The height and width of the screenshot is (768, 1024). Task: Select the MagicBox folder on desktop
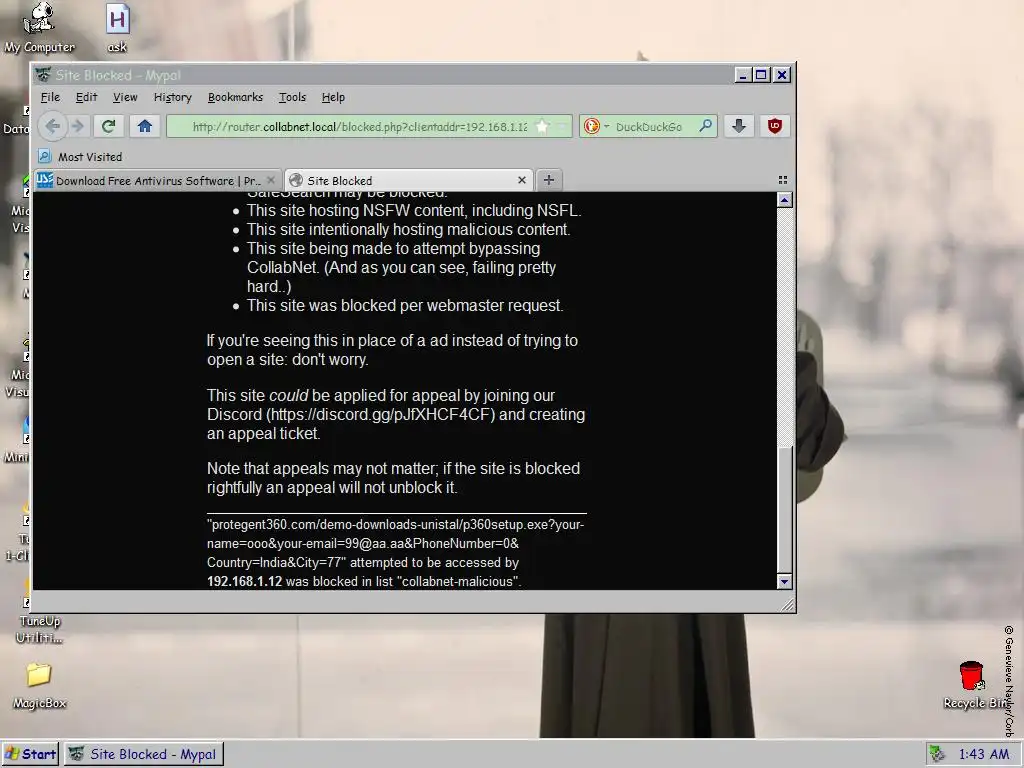[39, 686]
